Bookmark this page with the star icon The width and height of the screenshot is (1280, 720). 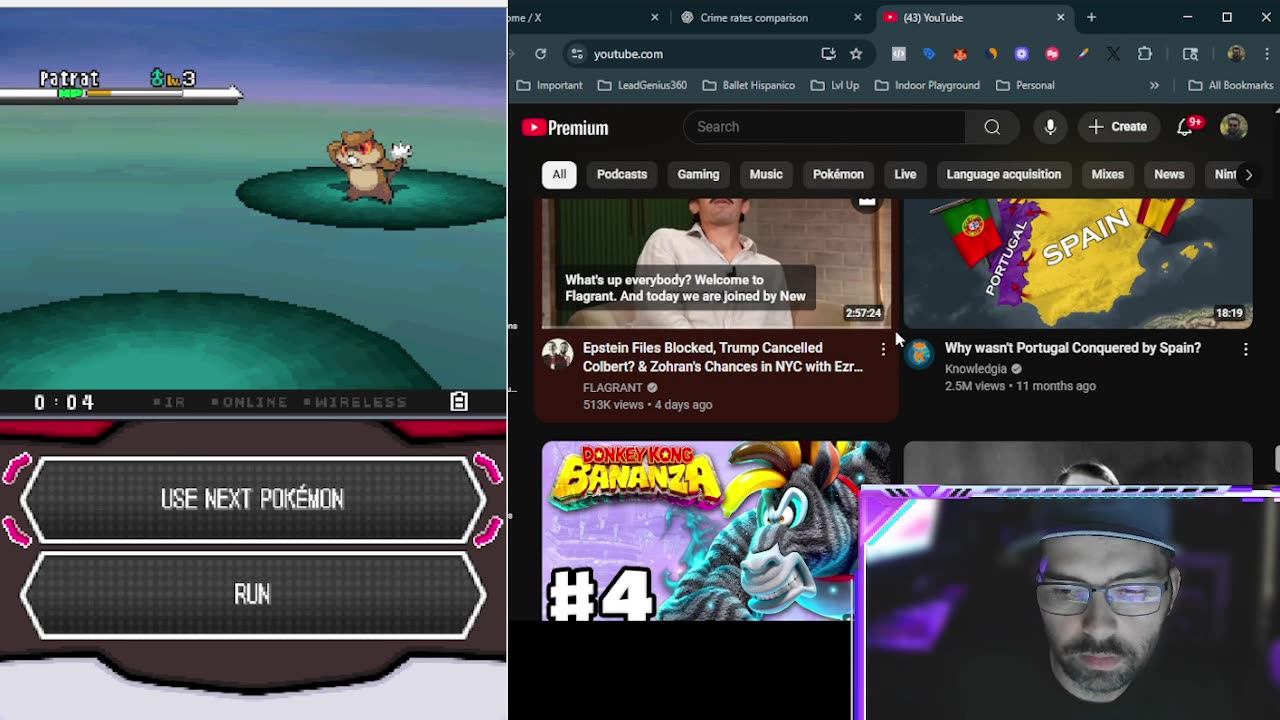[856, 54]
